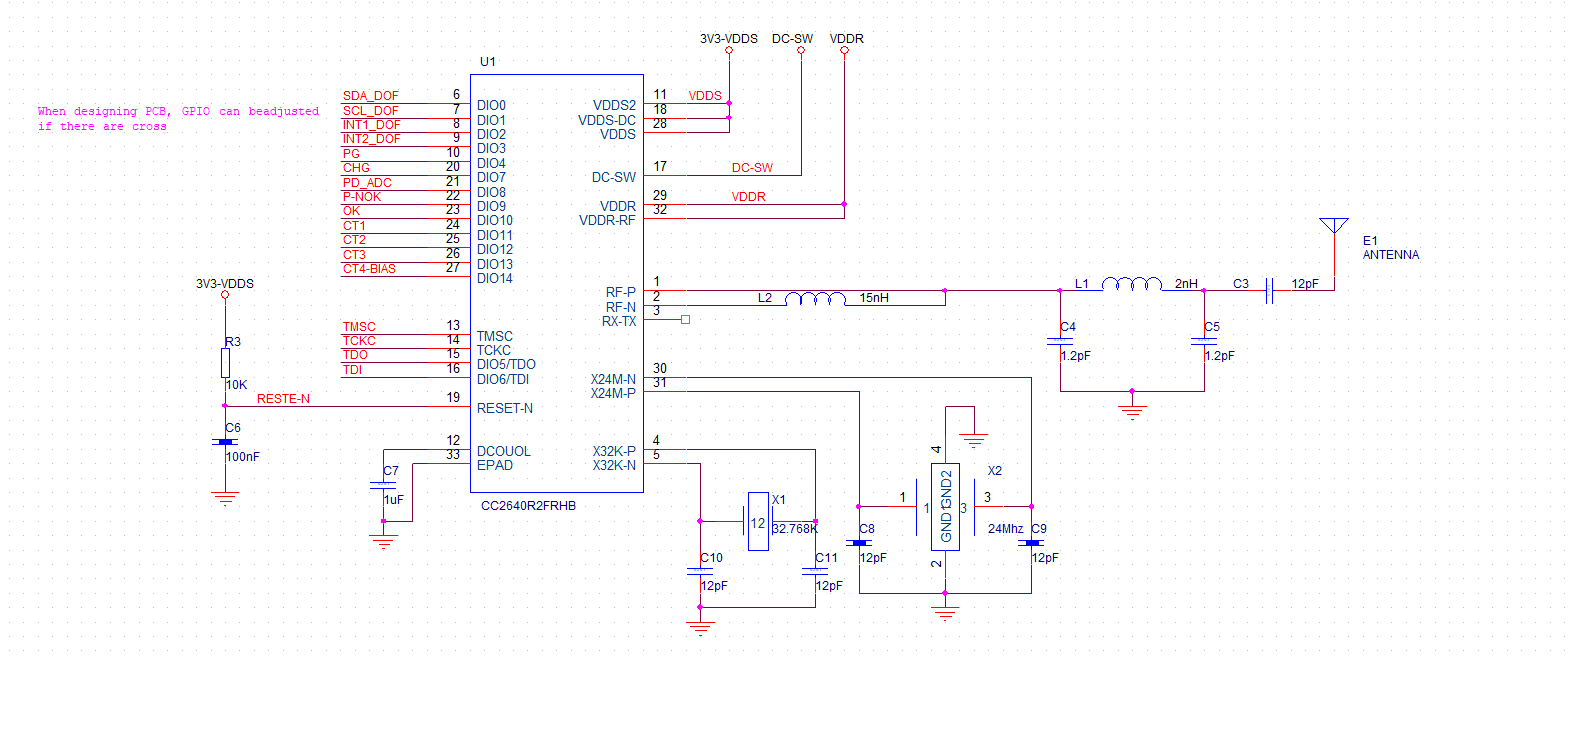Click the red TDO net label

356,355
